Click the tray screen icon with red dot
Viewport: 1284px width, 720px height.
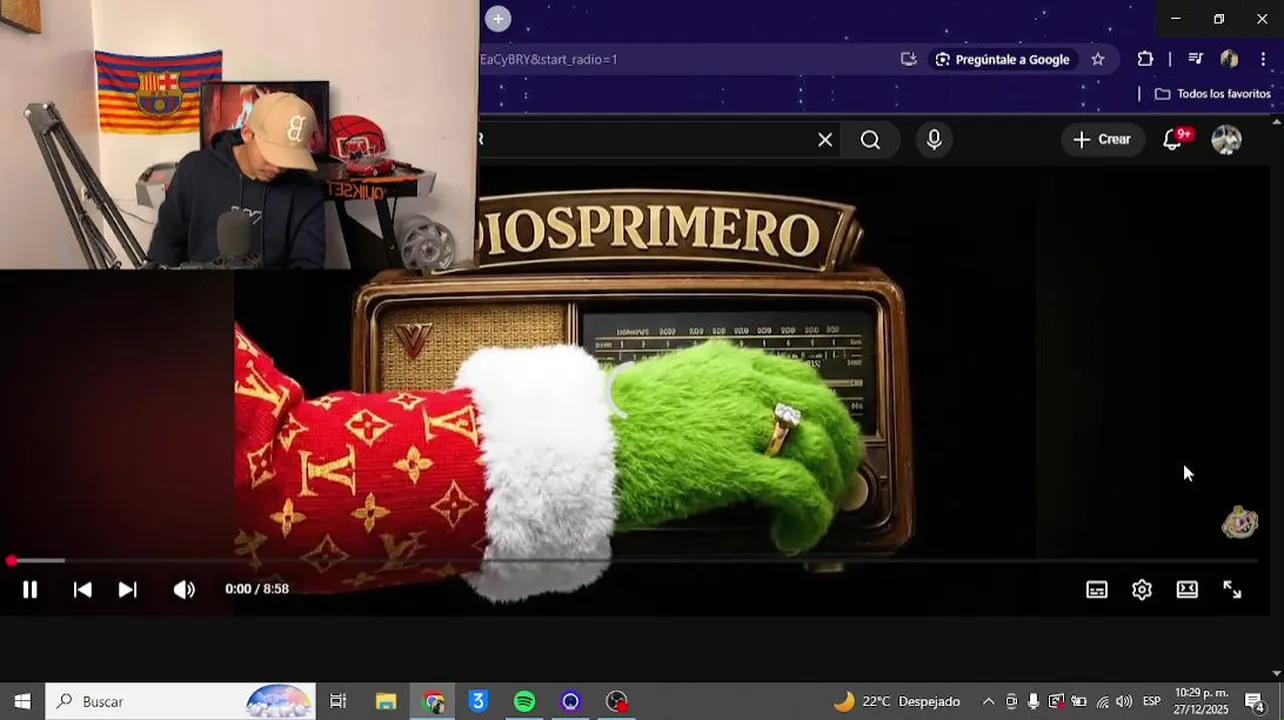coord(1056,701)
